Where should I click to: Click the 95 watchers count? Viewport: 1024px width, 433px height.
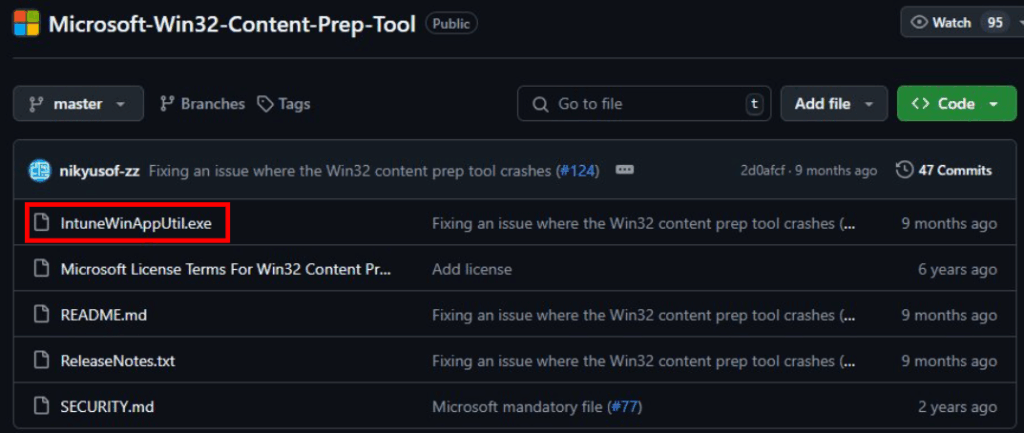point(995,23)
